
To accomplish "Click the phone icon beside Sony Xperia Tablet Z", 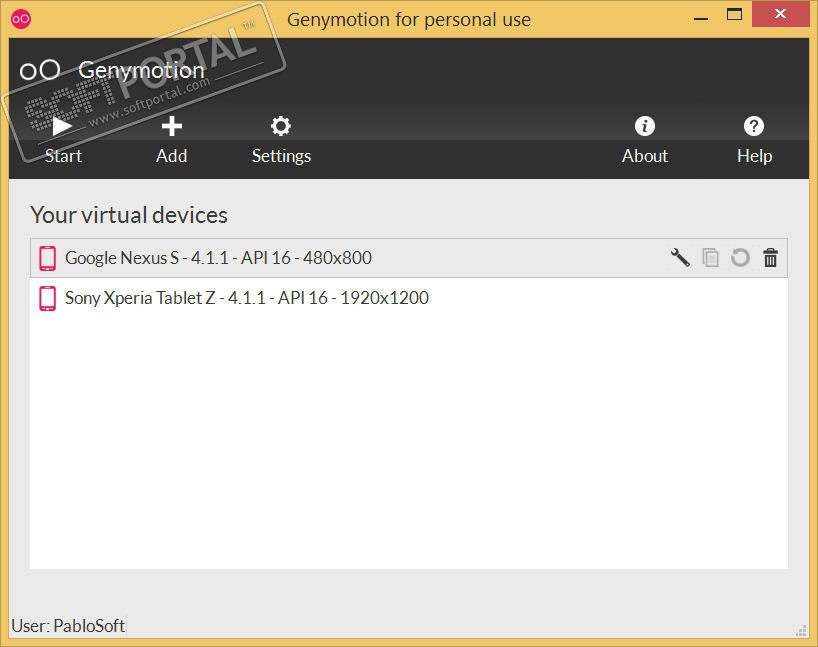I will (x=47, y=298).
